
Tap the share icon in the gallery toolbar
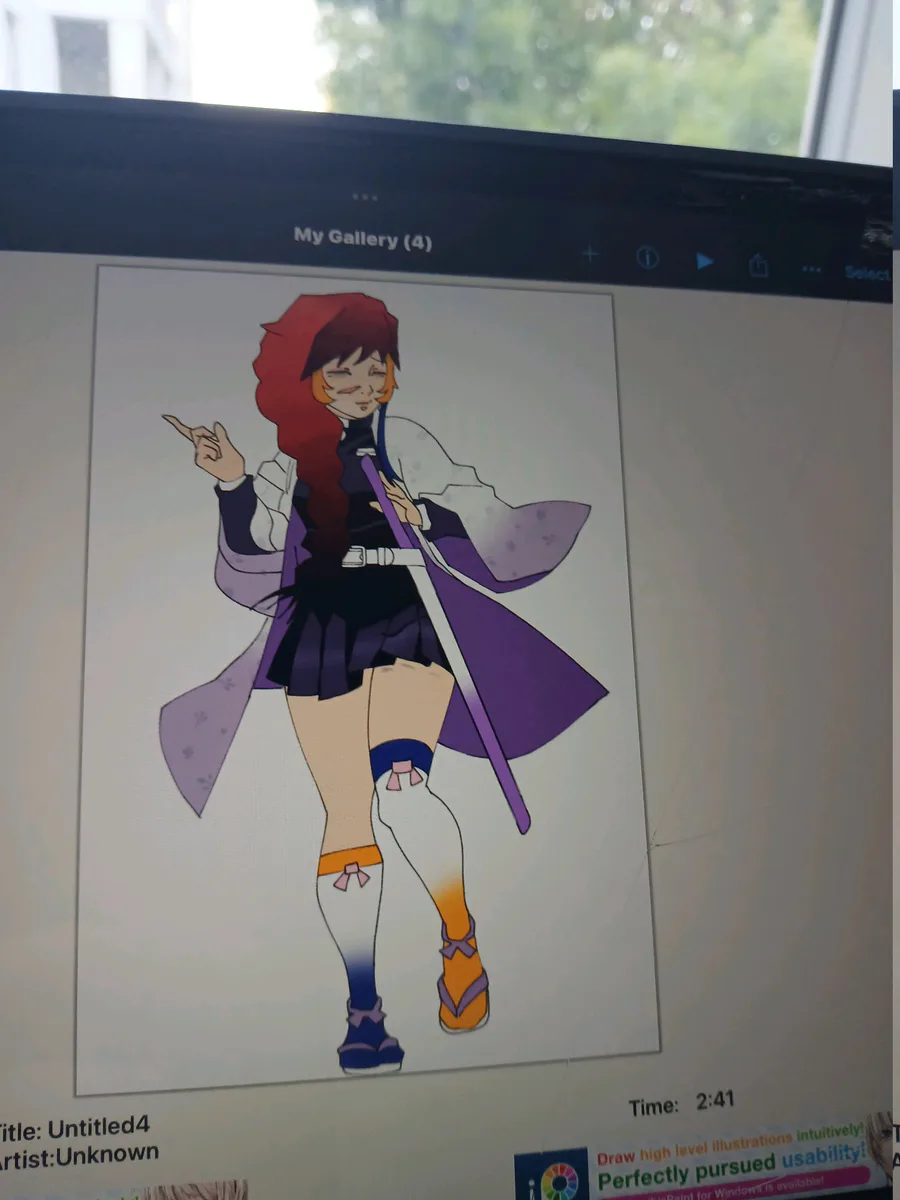[759, 264]
